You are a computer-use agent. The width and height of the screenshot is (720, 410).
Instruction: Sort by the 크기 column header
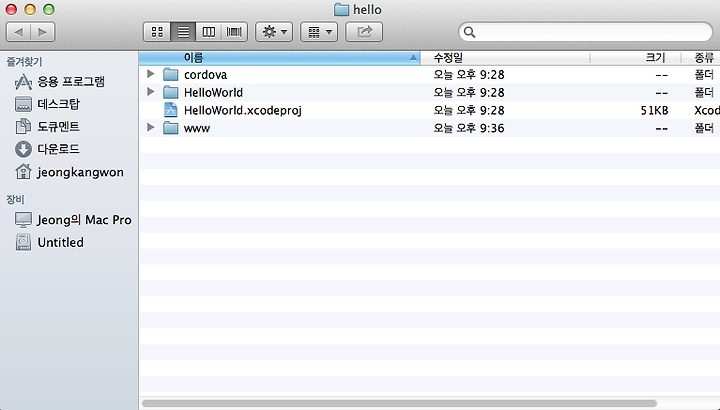(636, 58)
